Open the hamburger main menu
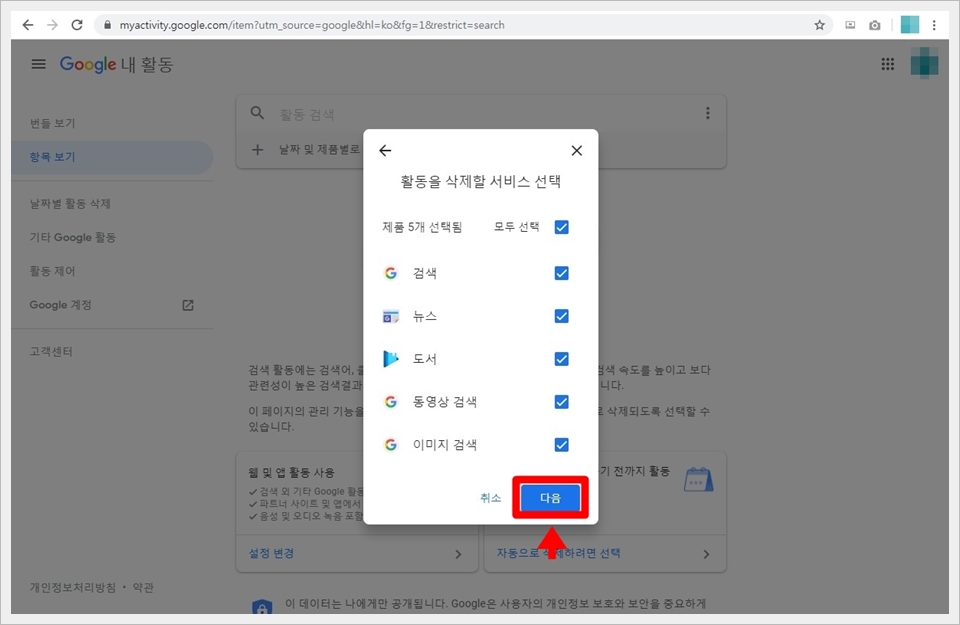Image resolution: width=960 pixels, height=625 pixels. click(x=39, y=64)
